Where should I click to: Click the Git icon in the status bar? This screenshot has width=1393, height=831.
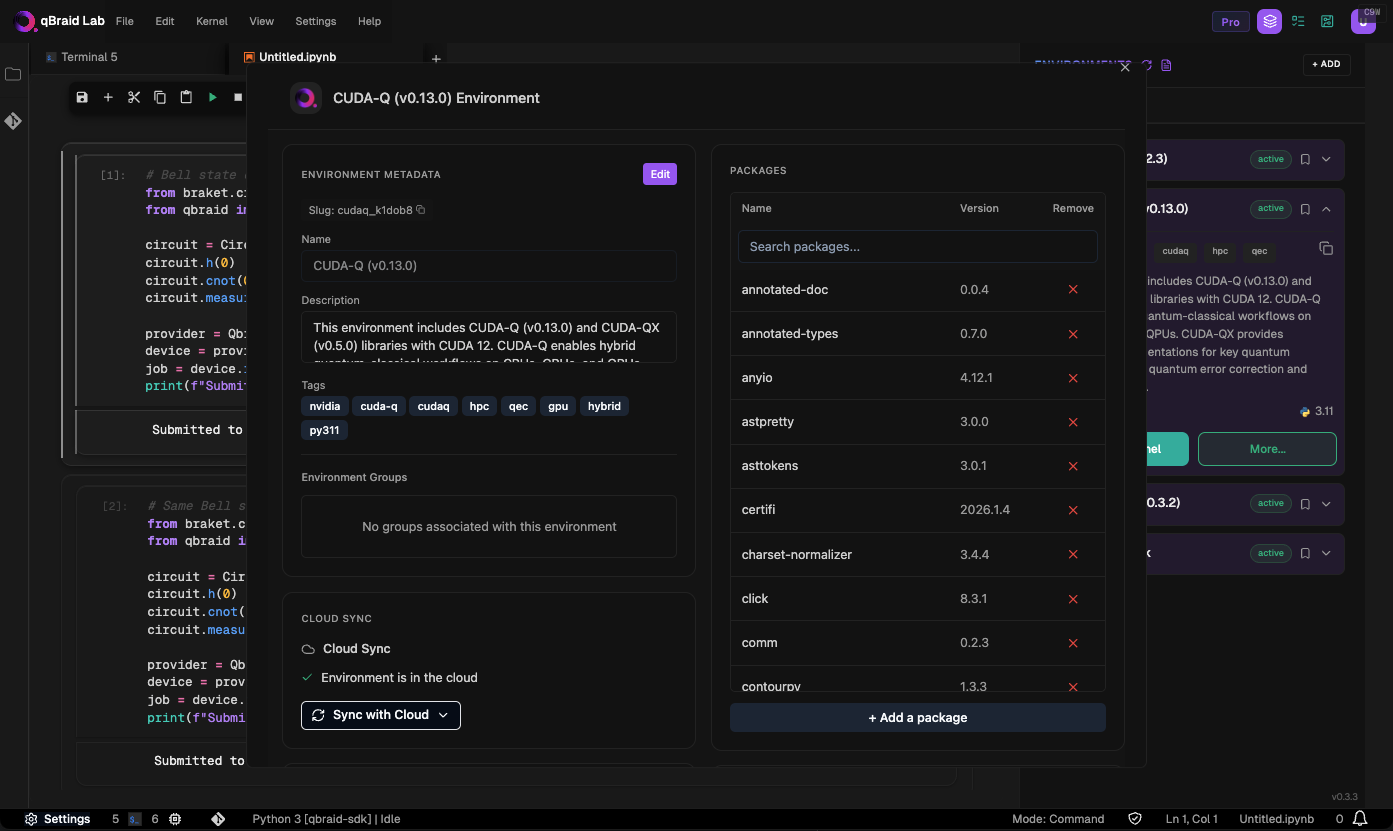(x=218, y=819)
